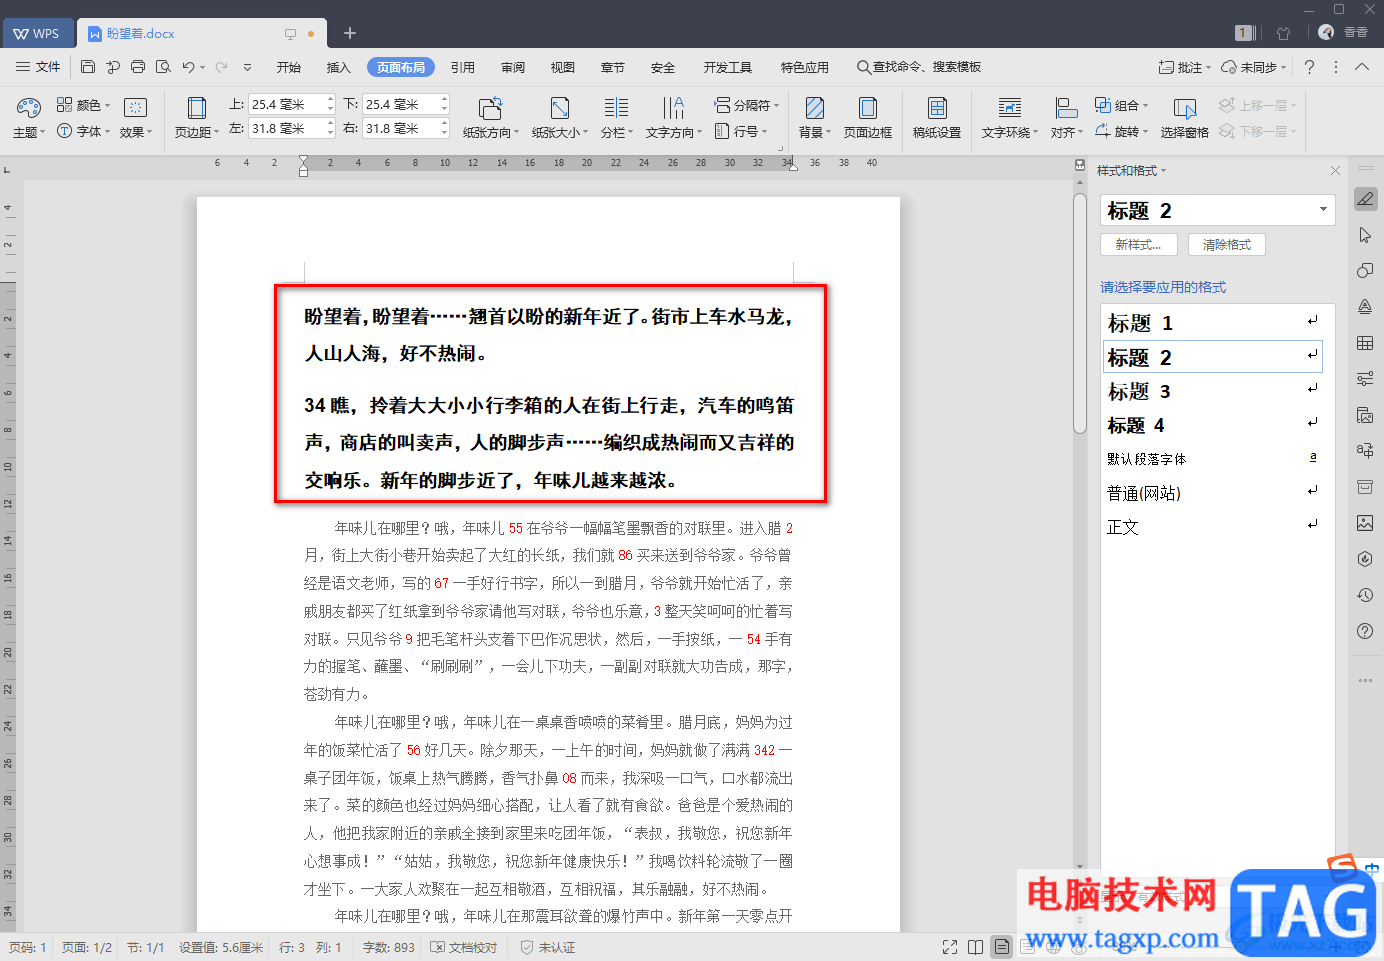Image resolution: width=1384 pixels, height=961 pixels.
Task: Open the 标题 2 style combo box
Action: tap(1218, 210)
